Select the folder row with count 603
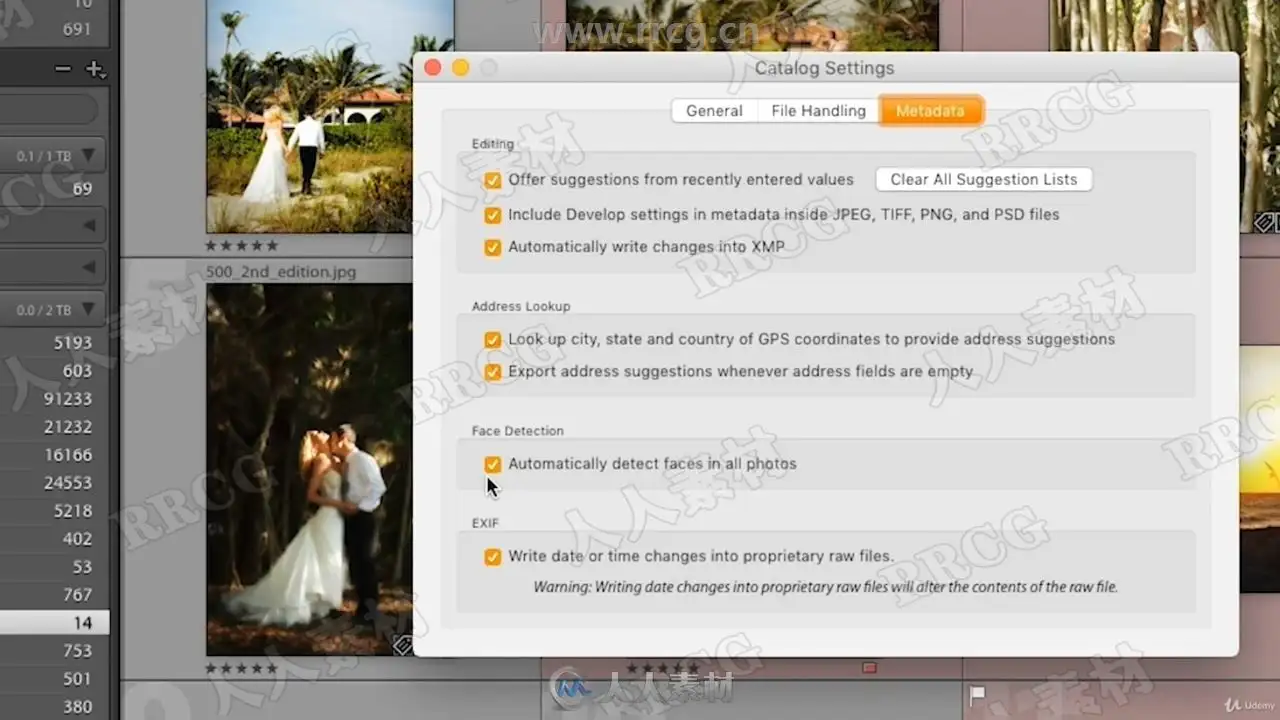Image resolution: width=1280 pixels, height=720 pixels. point(54,371)
